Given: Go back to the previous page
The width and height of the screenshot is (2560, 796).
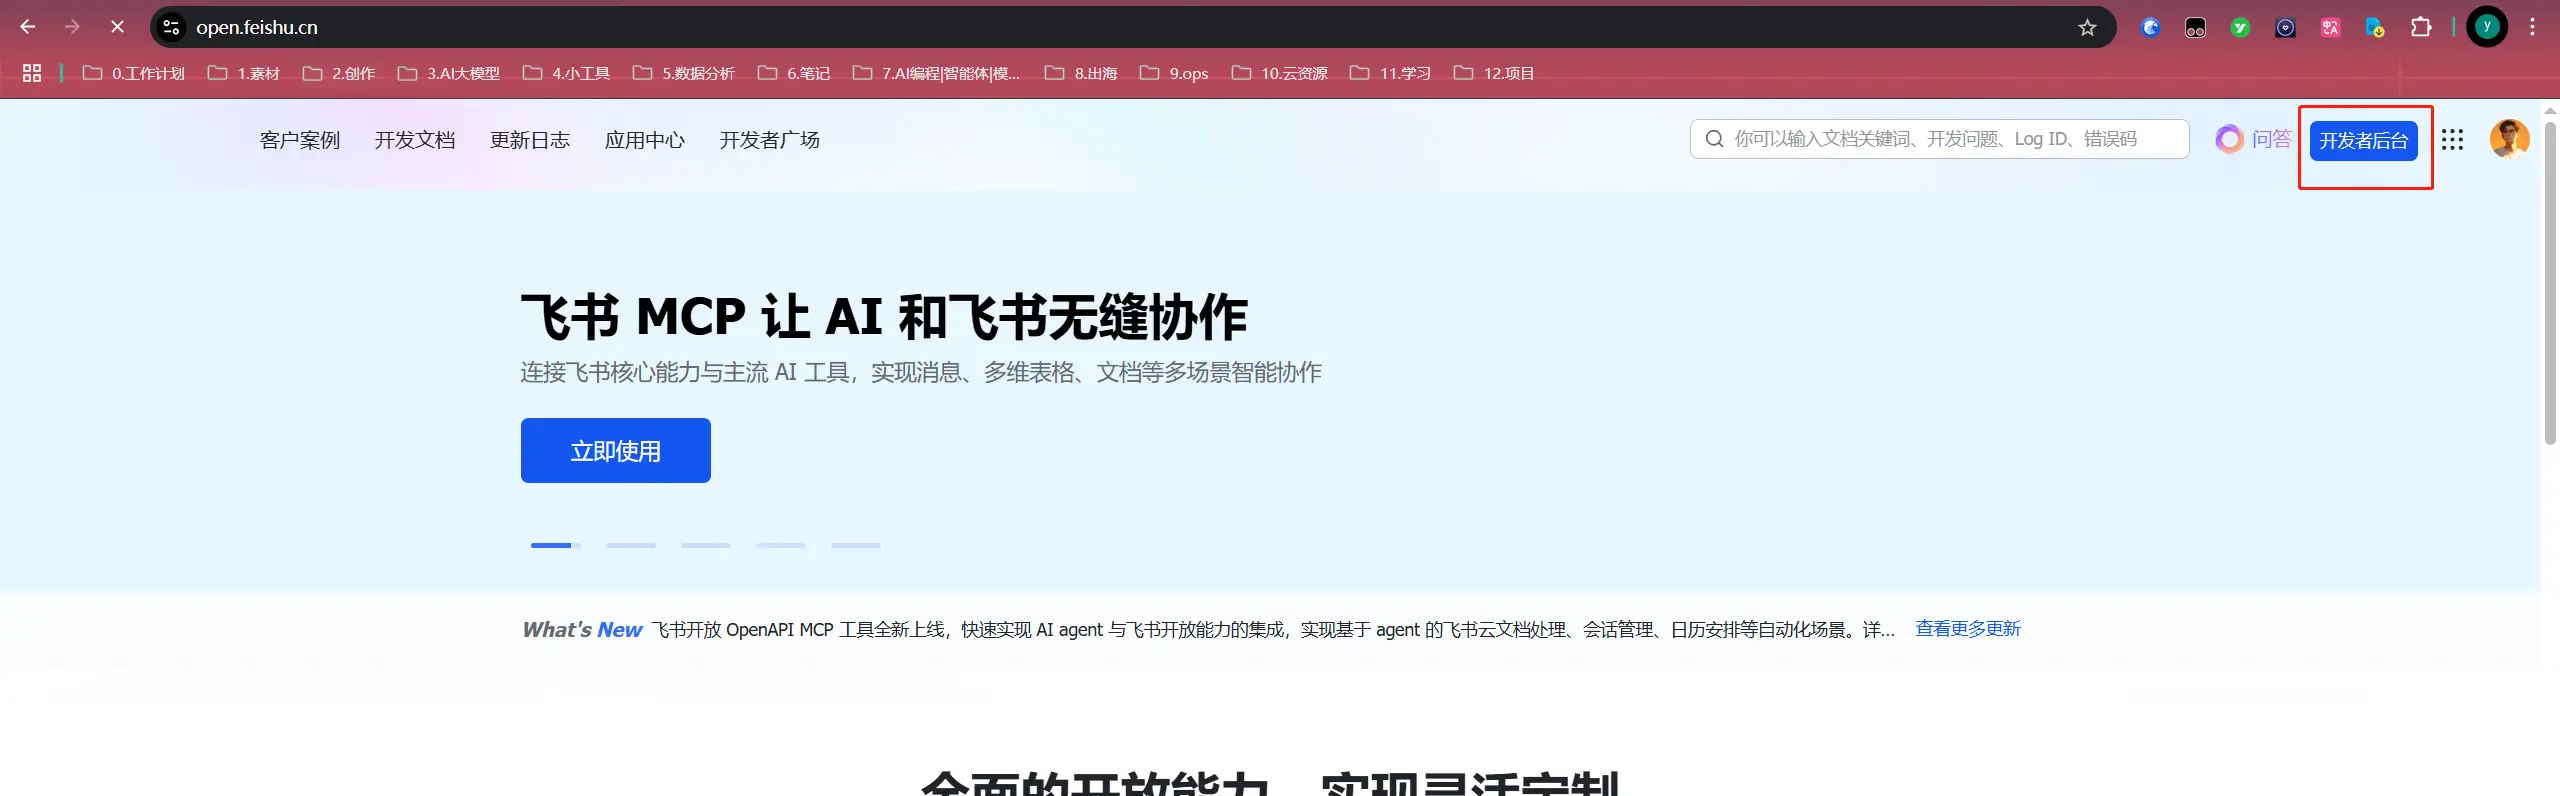Looking at the screenshot, I should point(28,27).
